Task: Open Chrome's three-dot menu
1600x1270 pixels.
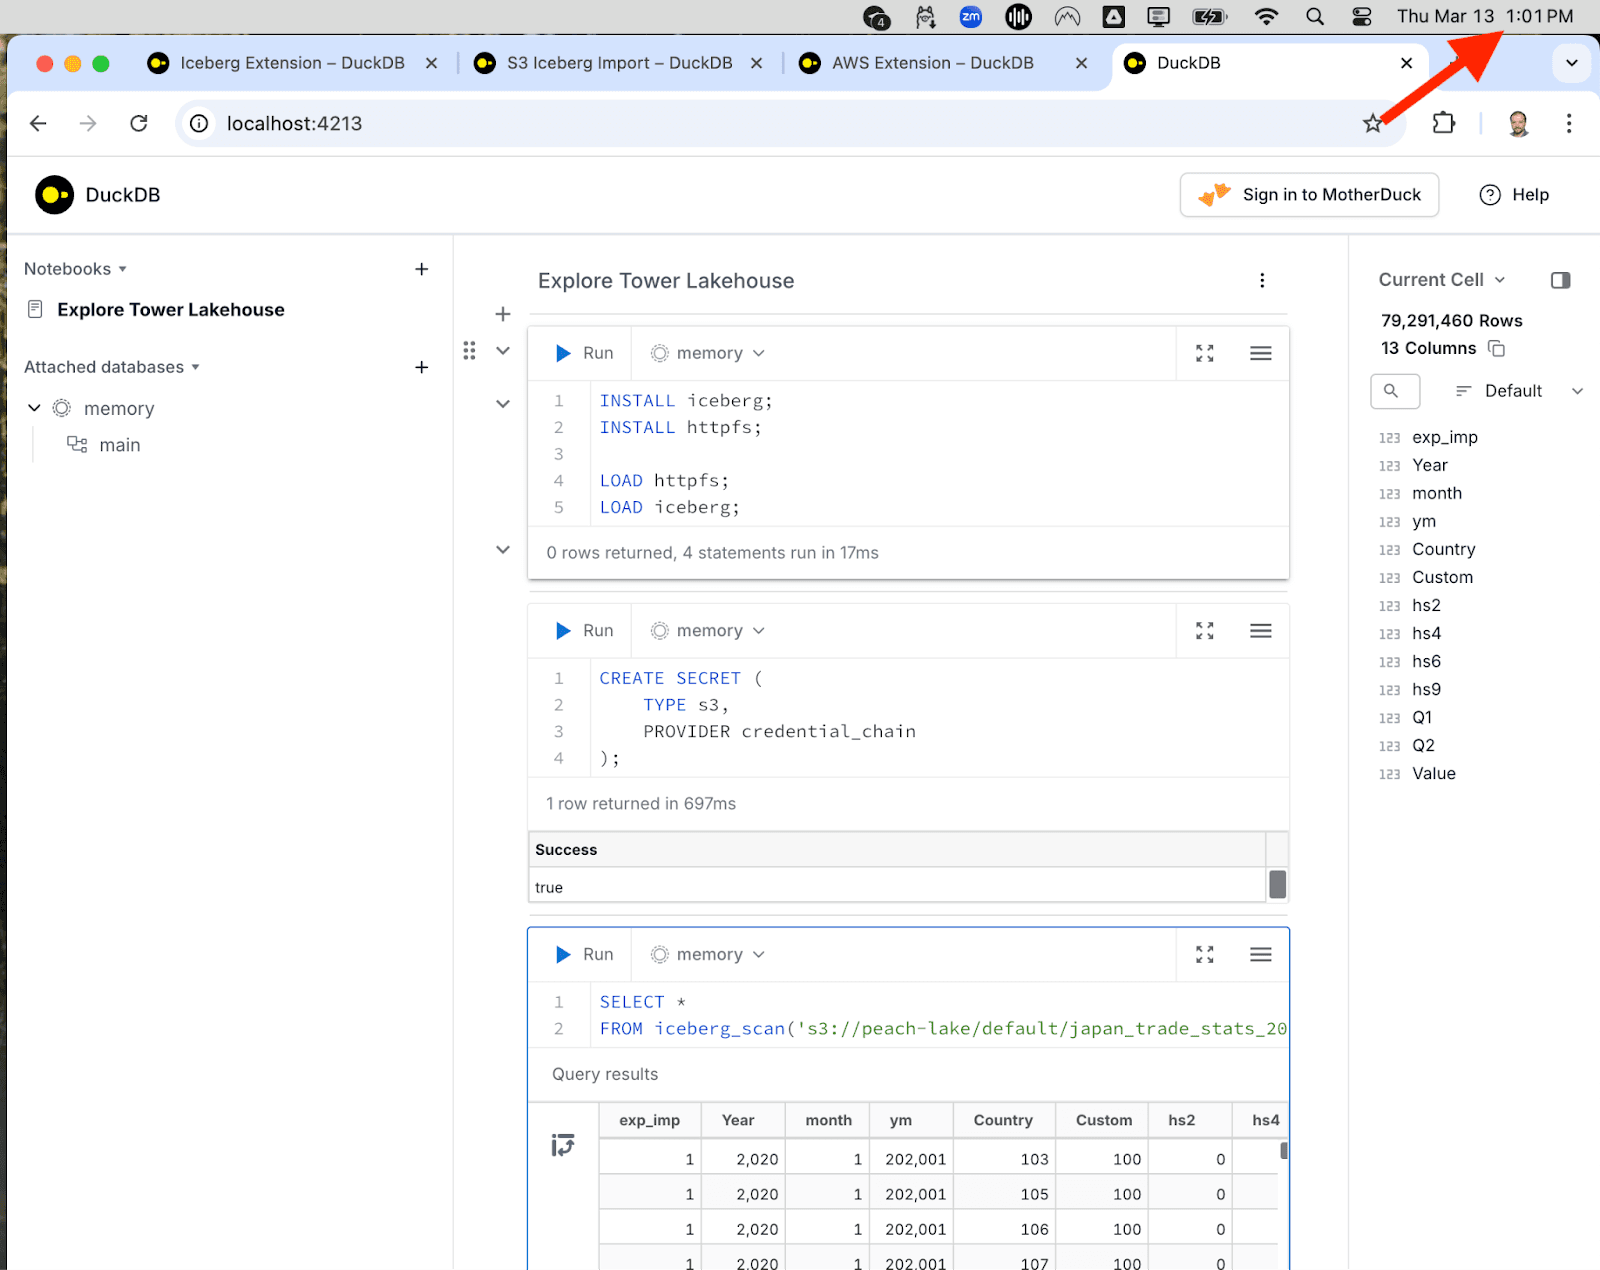Action: tap(1569, 123)
